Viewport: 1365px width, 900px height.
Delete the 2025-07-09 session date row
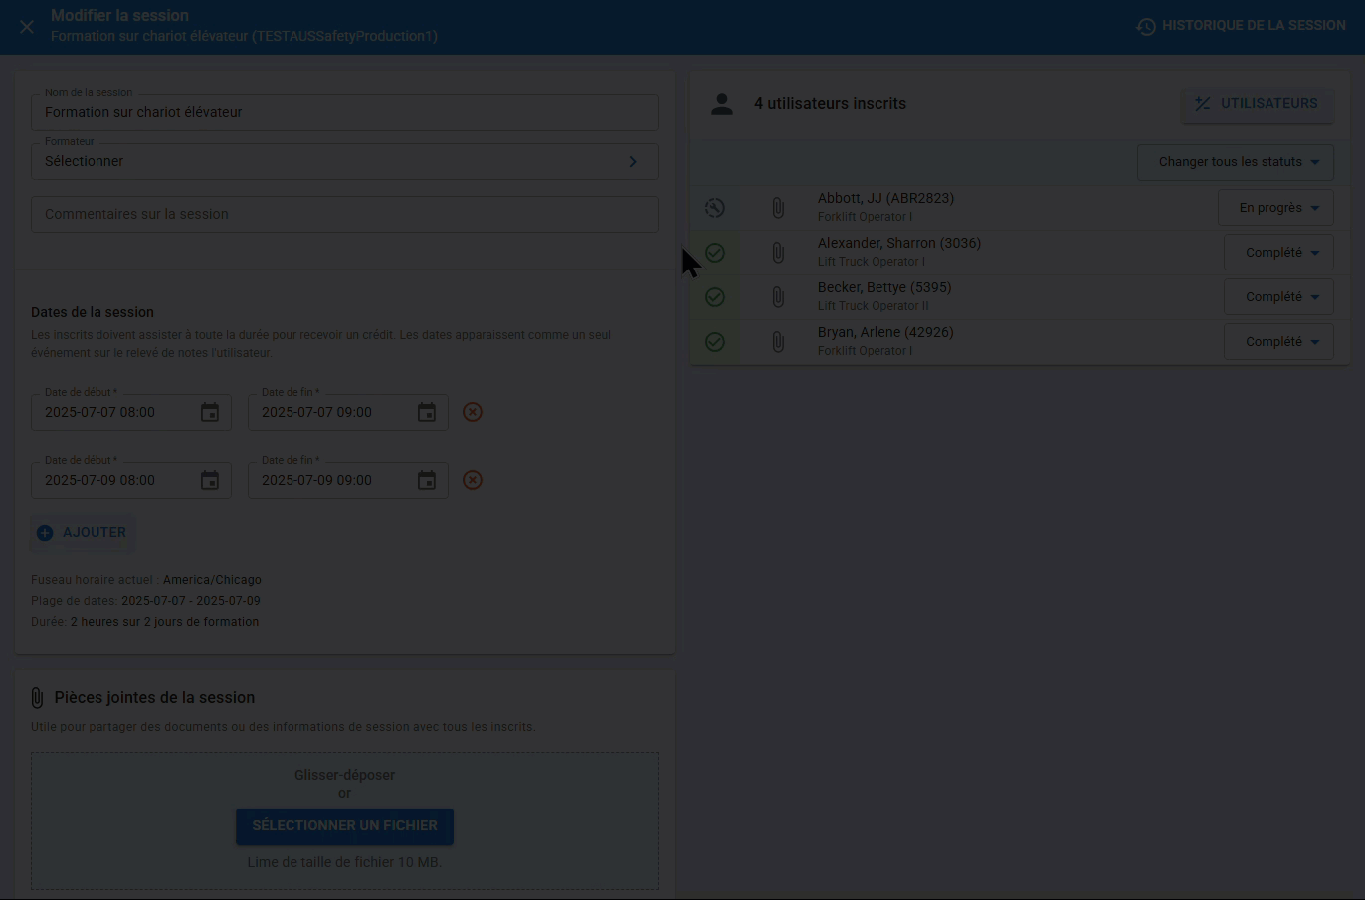473,480
